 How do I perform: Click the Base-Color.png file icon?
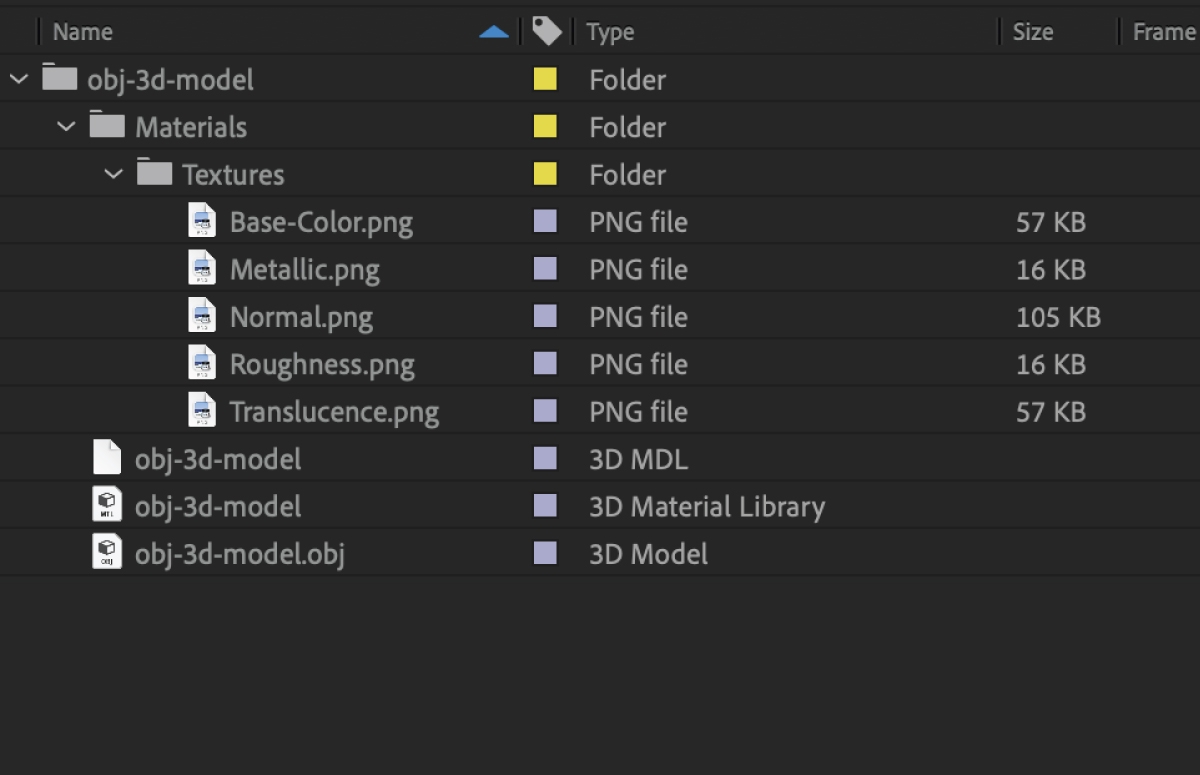(x=202, y=221)
